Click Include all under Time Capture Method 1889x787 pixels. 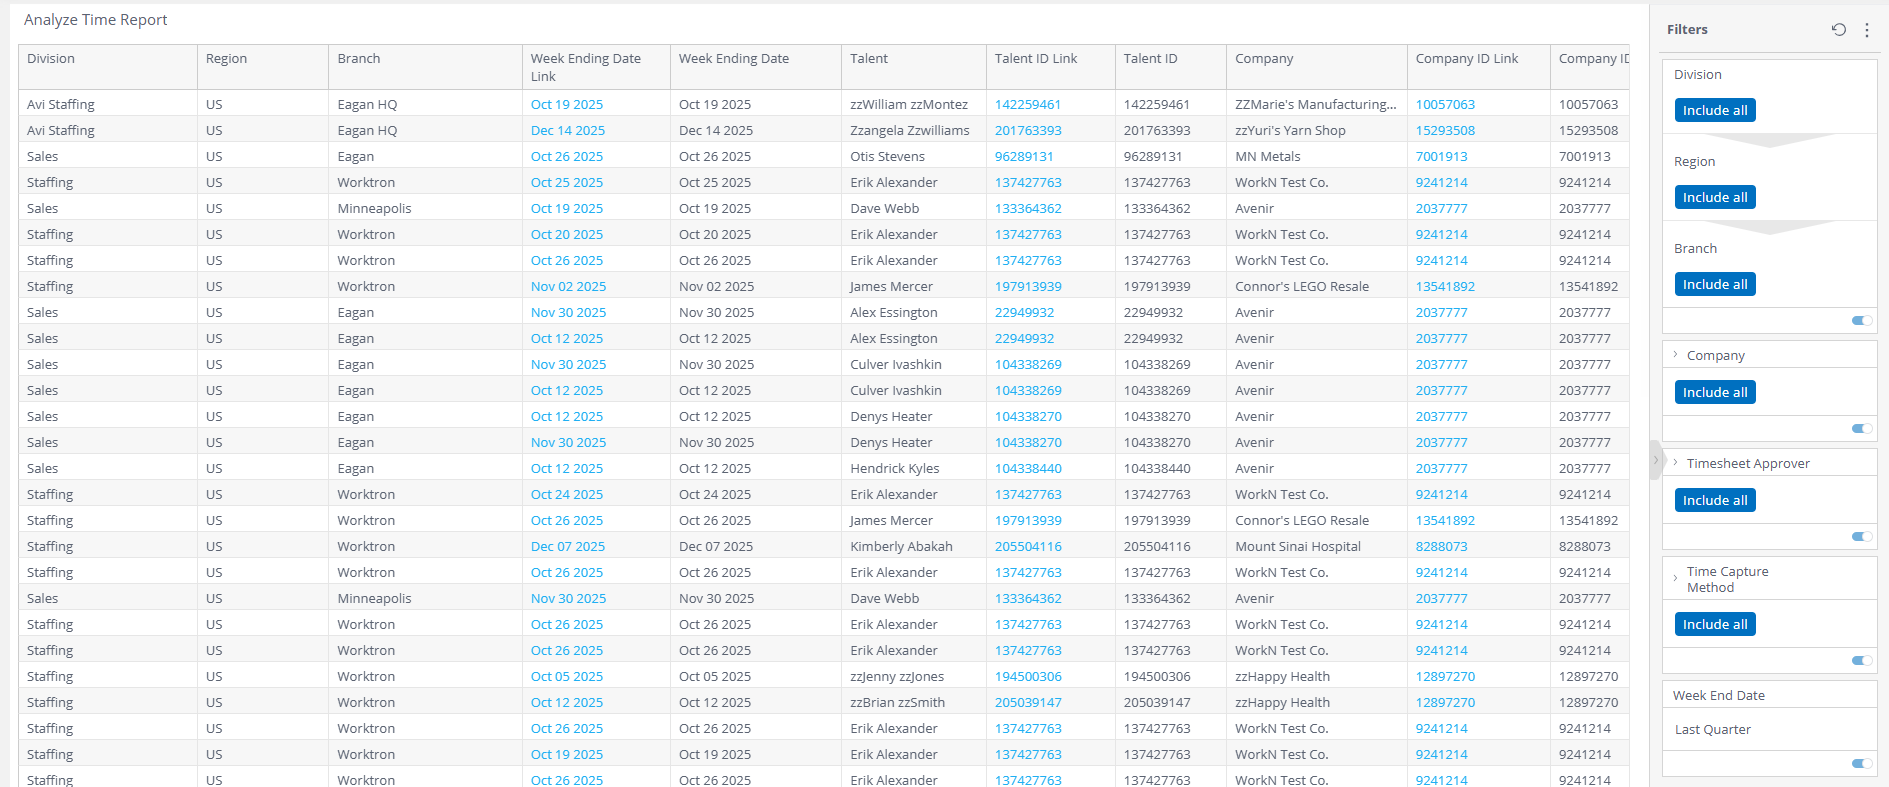1715,624
